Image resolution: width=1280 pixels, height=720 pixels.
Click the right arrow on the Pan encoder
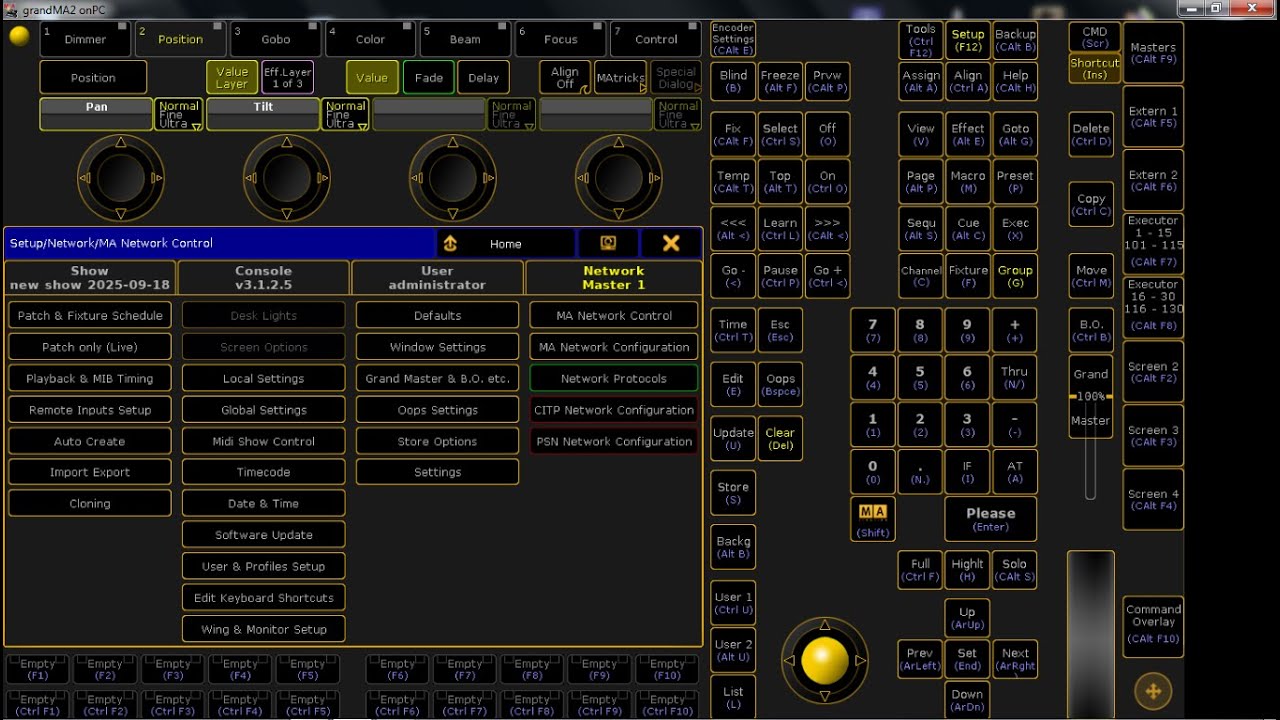coord(158,179)
